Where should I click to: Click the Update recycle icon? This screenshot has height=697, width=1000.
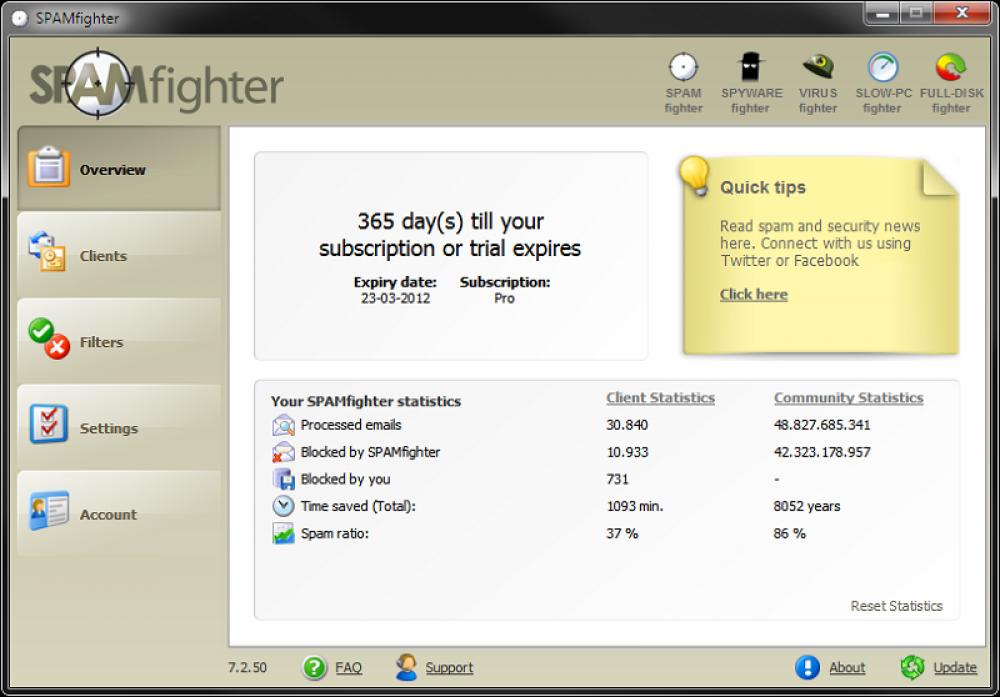[x=912, y=667]
